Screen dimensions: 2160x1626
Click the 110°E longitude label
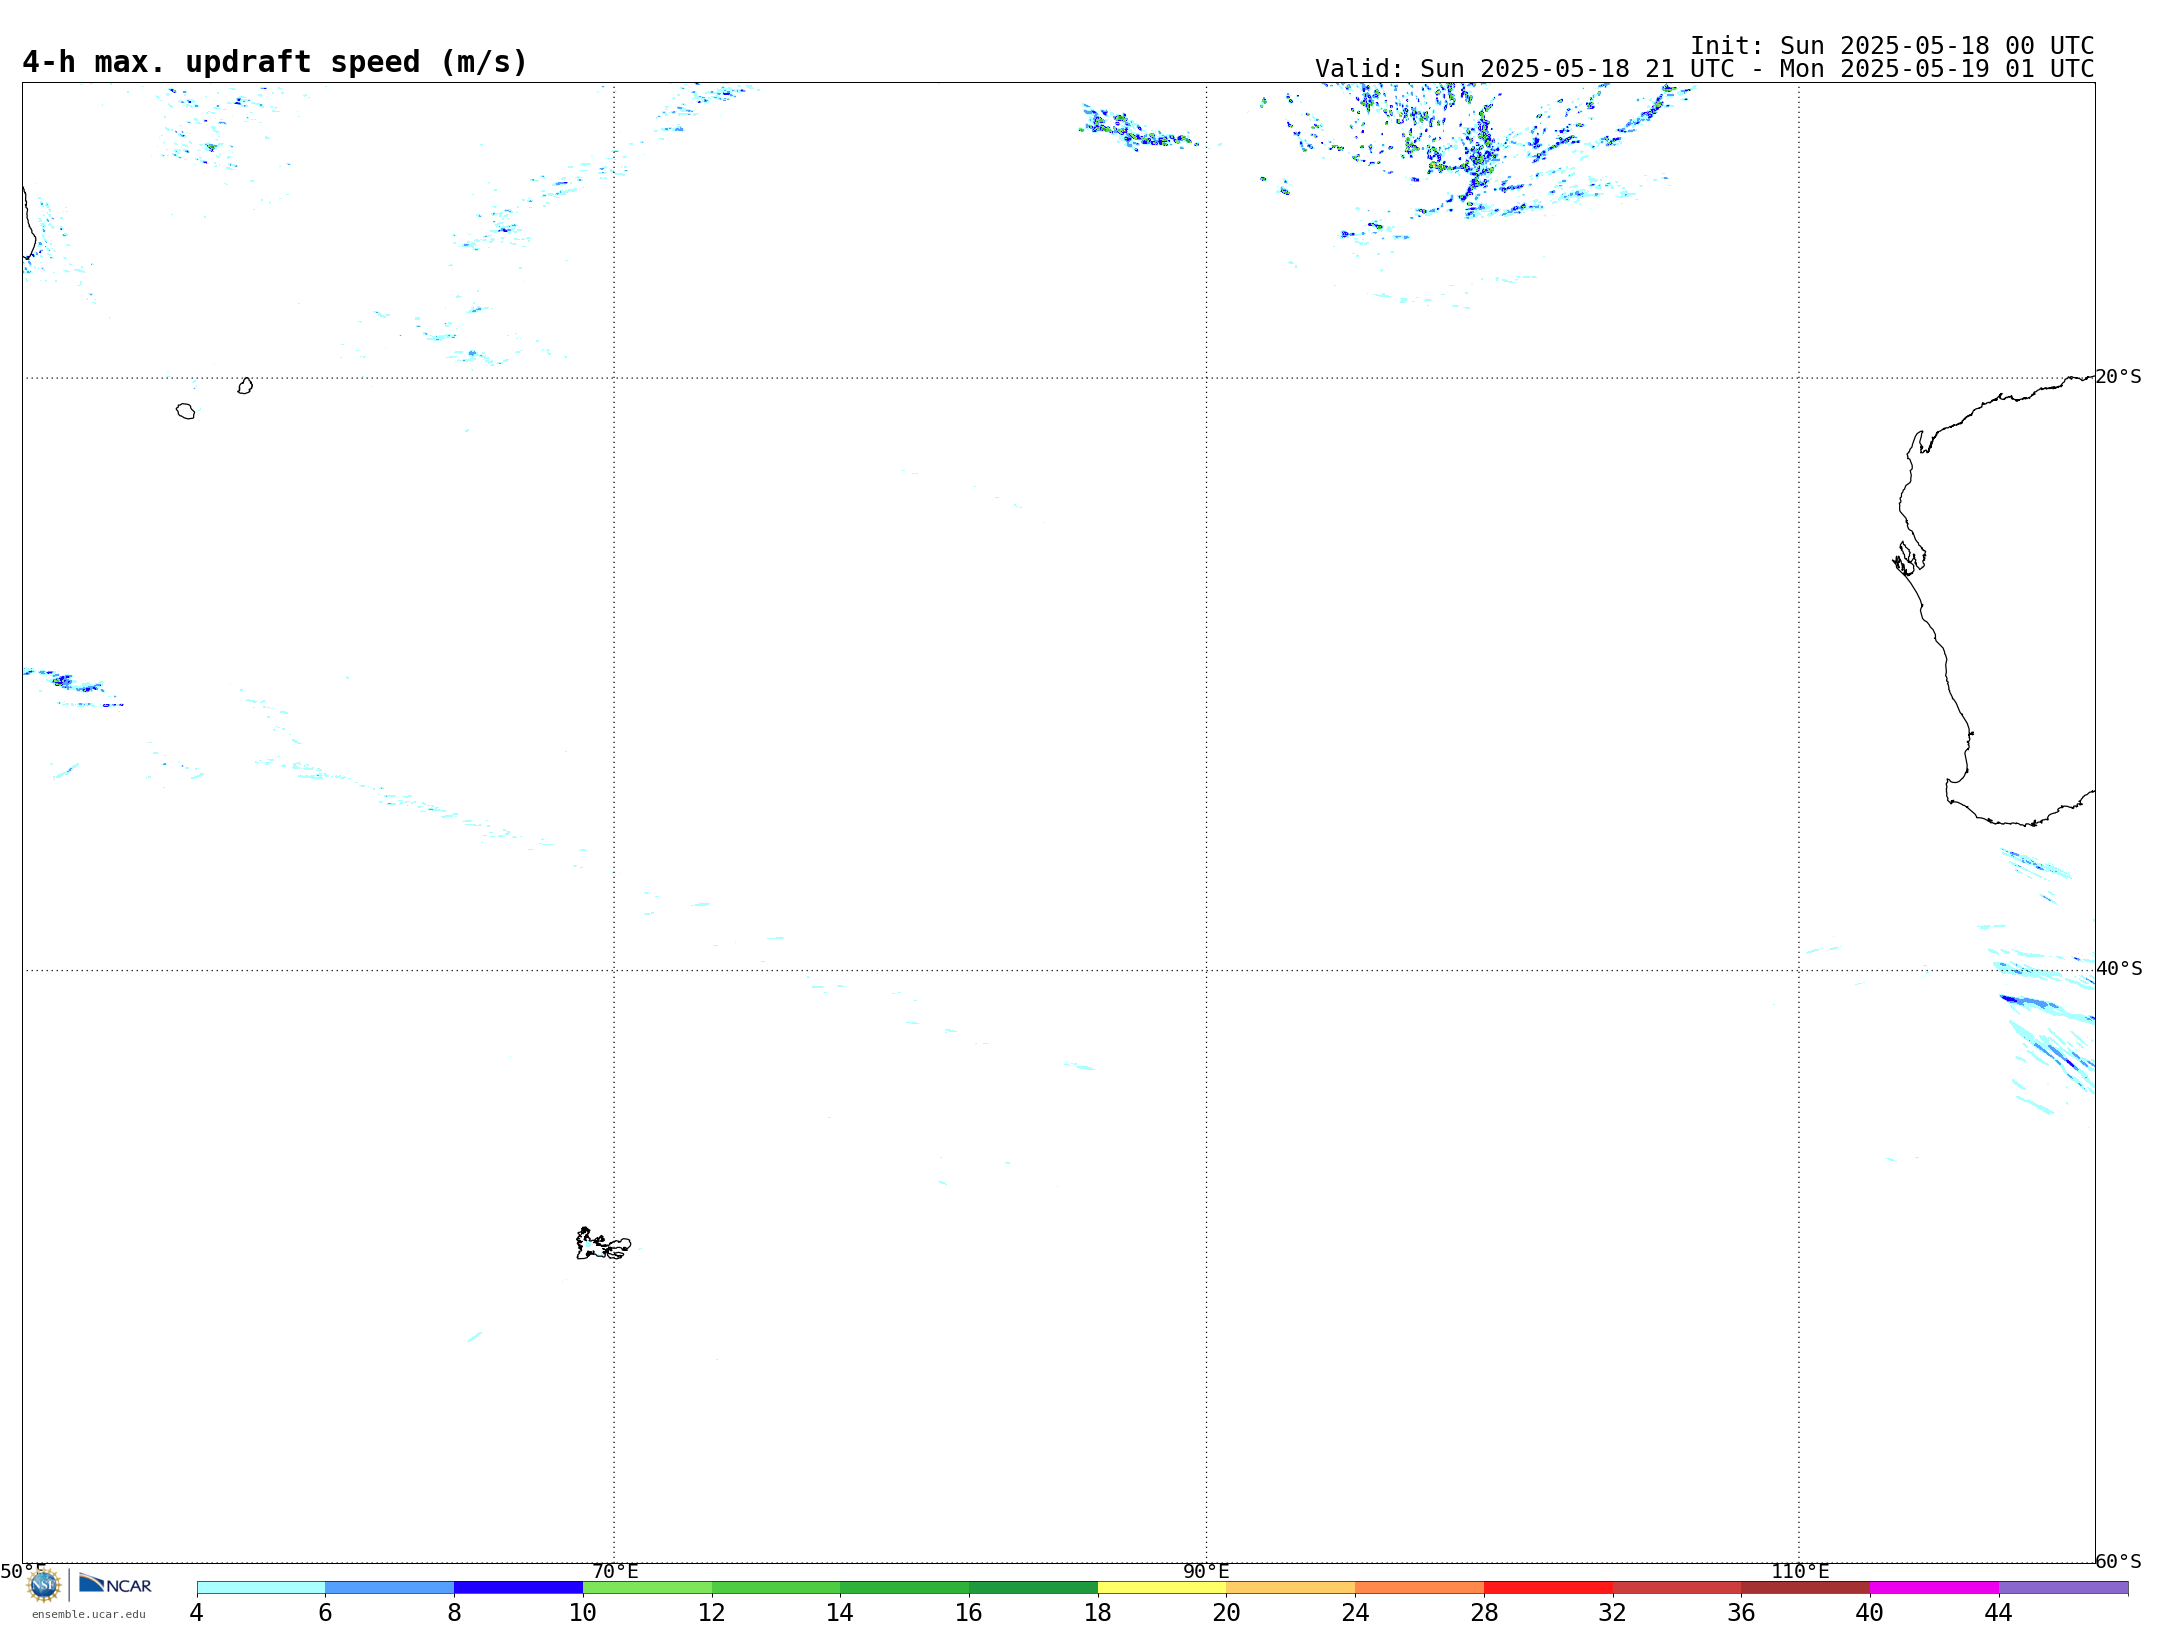(x=1800, y=1571)
